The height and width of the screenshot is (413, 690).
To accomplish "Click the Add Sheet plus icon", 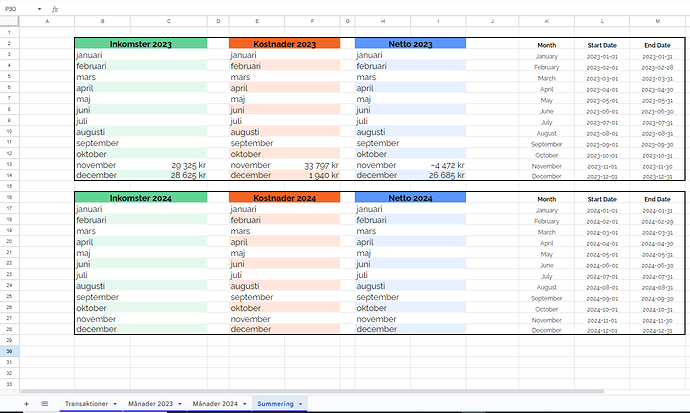I will (27, 403).
